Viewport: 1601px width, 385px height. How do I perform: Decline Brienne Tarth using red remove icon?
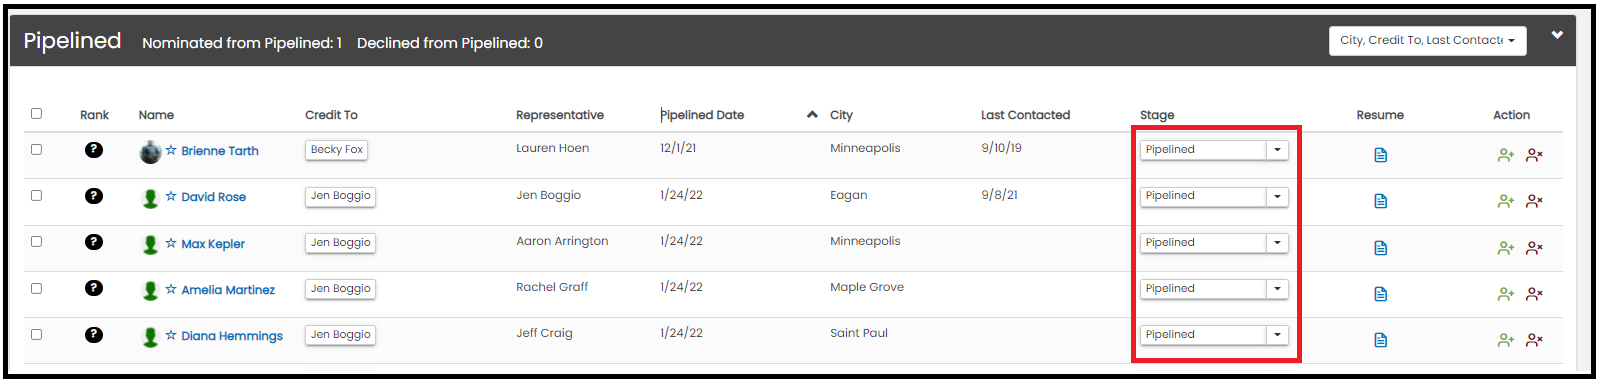(x=1534, y=155)
